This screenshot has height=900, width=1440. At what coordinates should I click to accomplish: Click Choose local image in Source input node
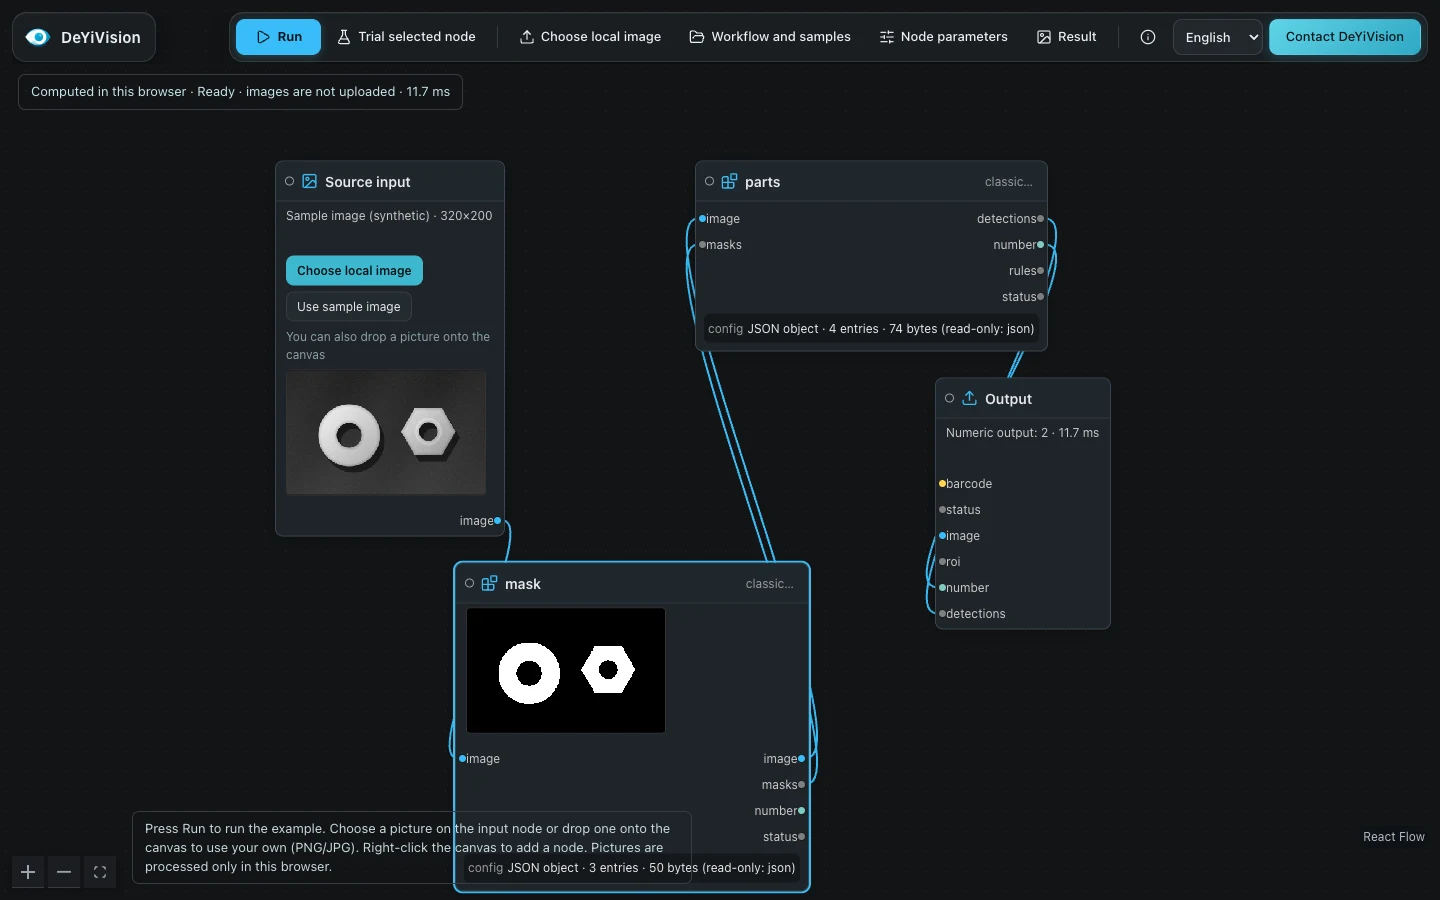[354, 271]
